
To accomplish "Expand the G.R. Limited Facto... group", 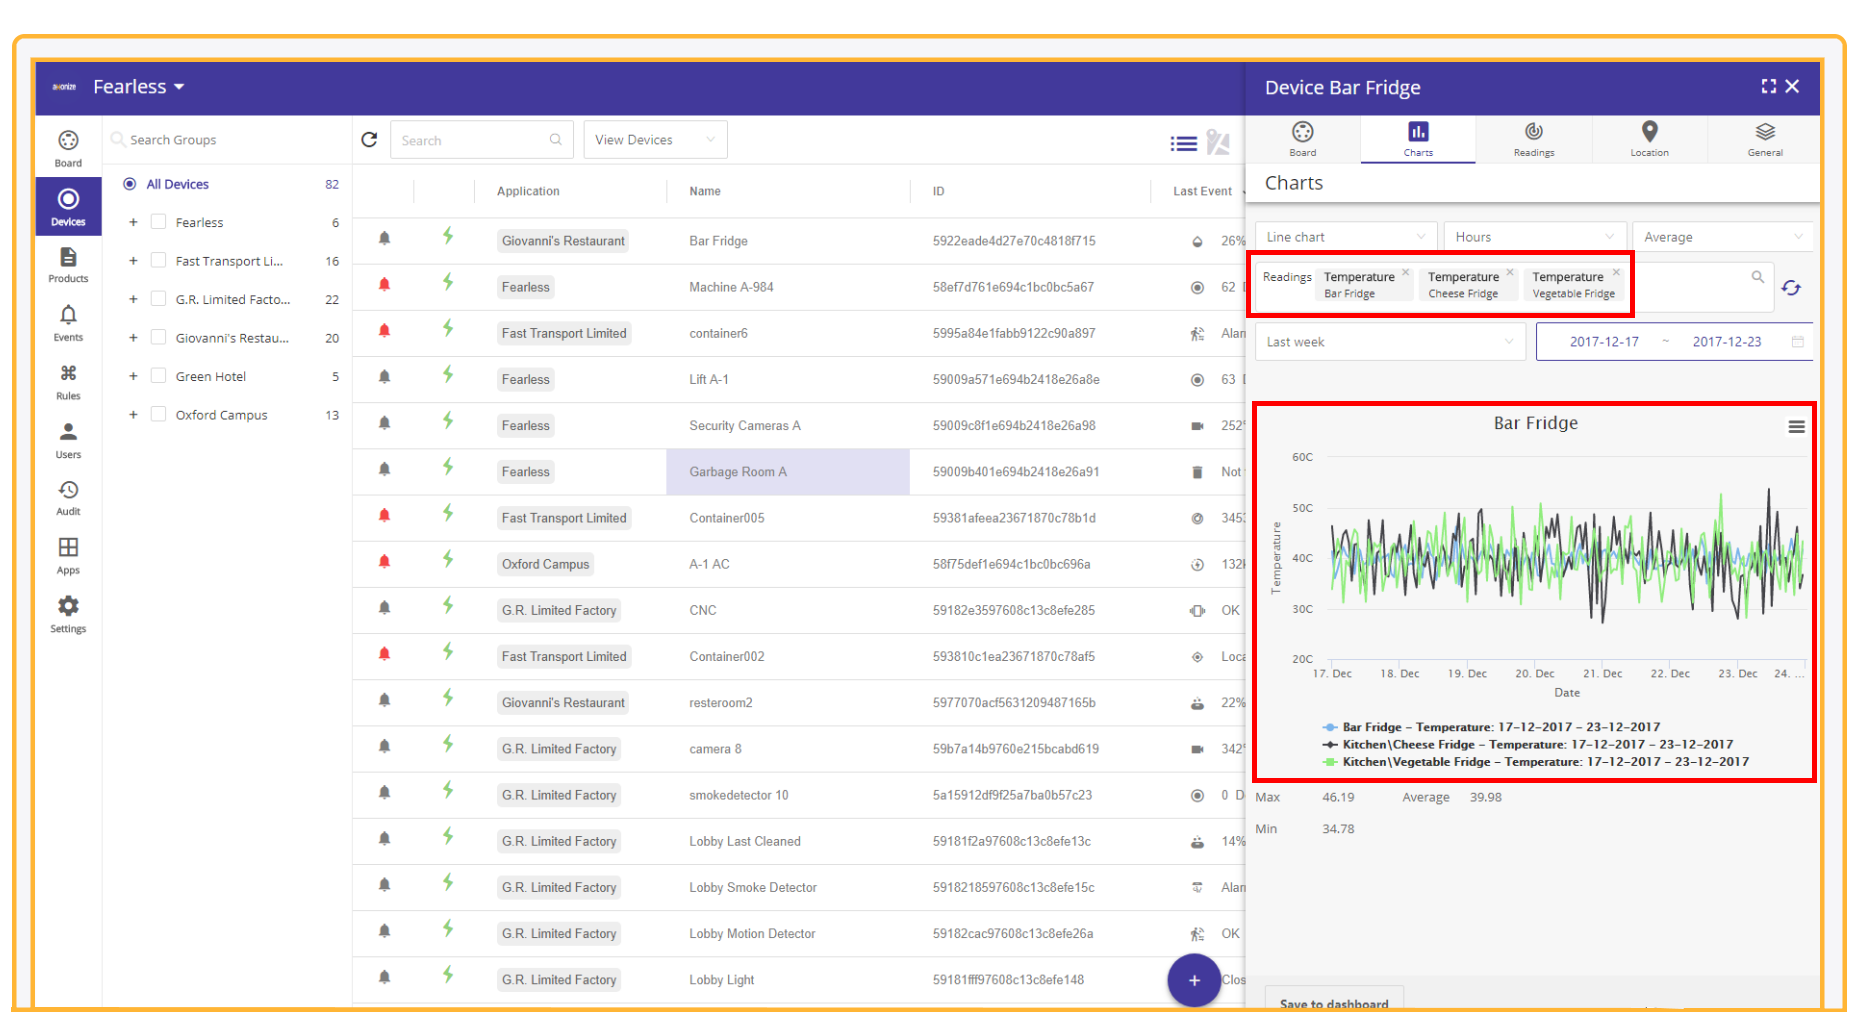I will [x=133, y=299].
